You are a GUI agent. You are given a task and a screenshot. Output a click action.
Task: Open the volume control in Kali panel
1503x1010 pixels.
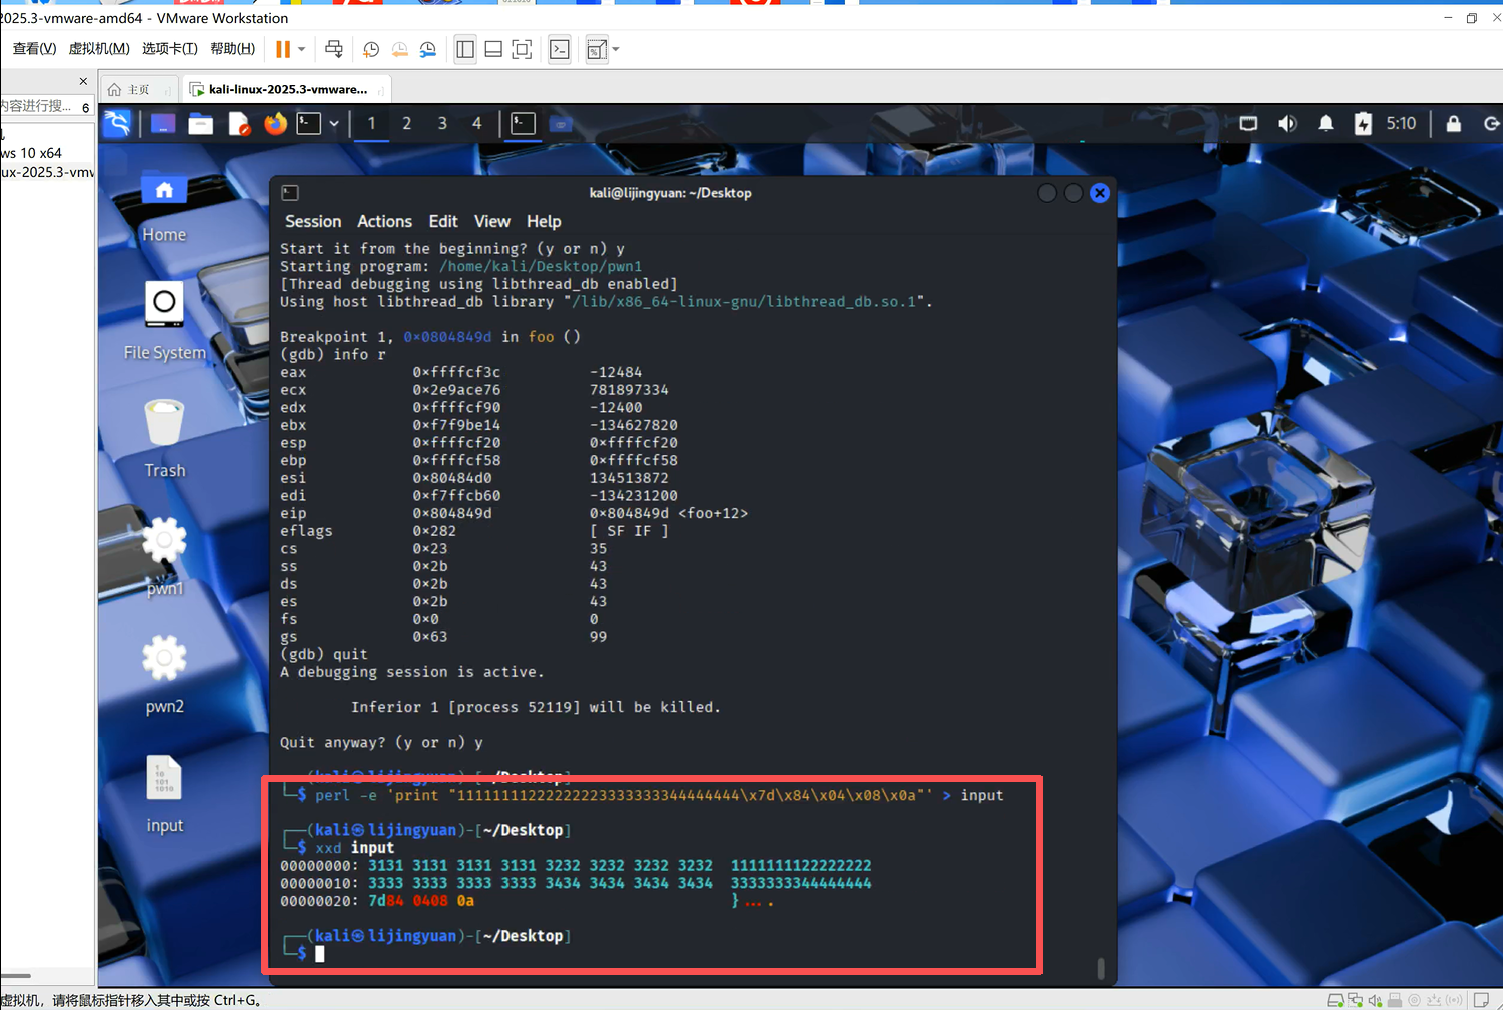pos(1287,124)
